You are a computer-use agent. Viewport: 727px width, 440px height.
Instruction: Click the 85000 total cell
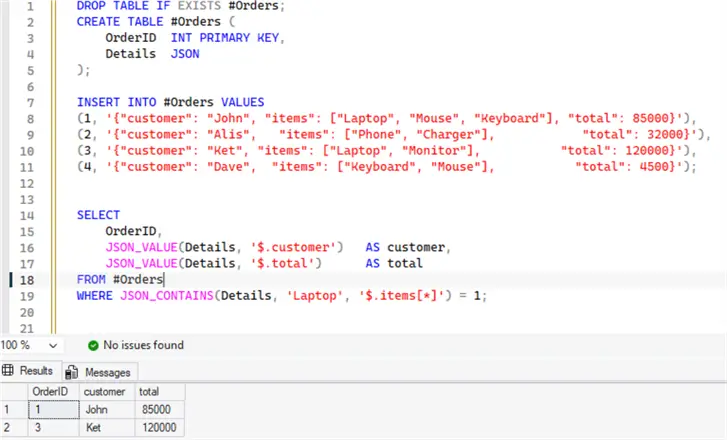click(x=160, y=409)
